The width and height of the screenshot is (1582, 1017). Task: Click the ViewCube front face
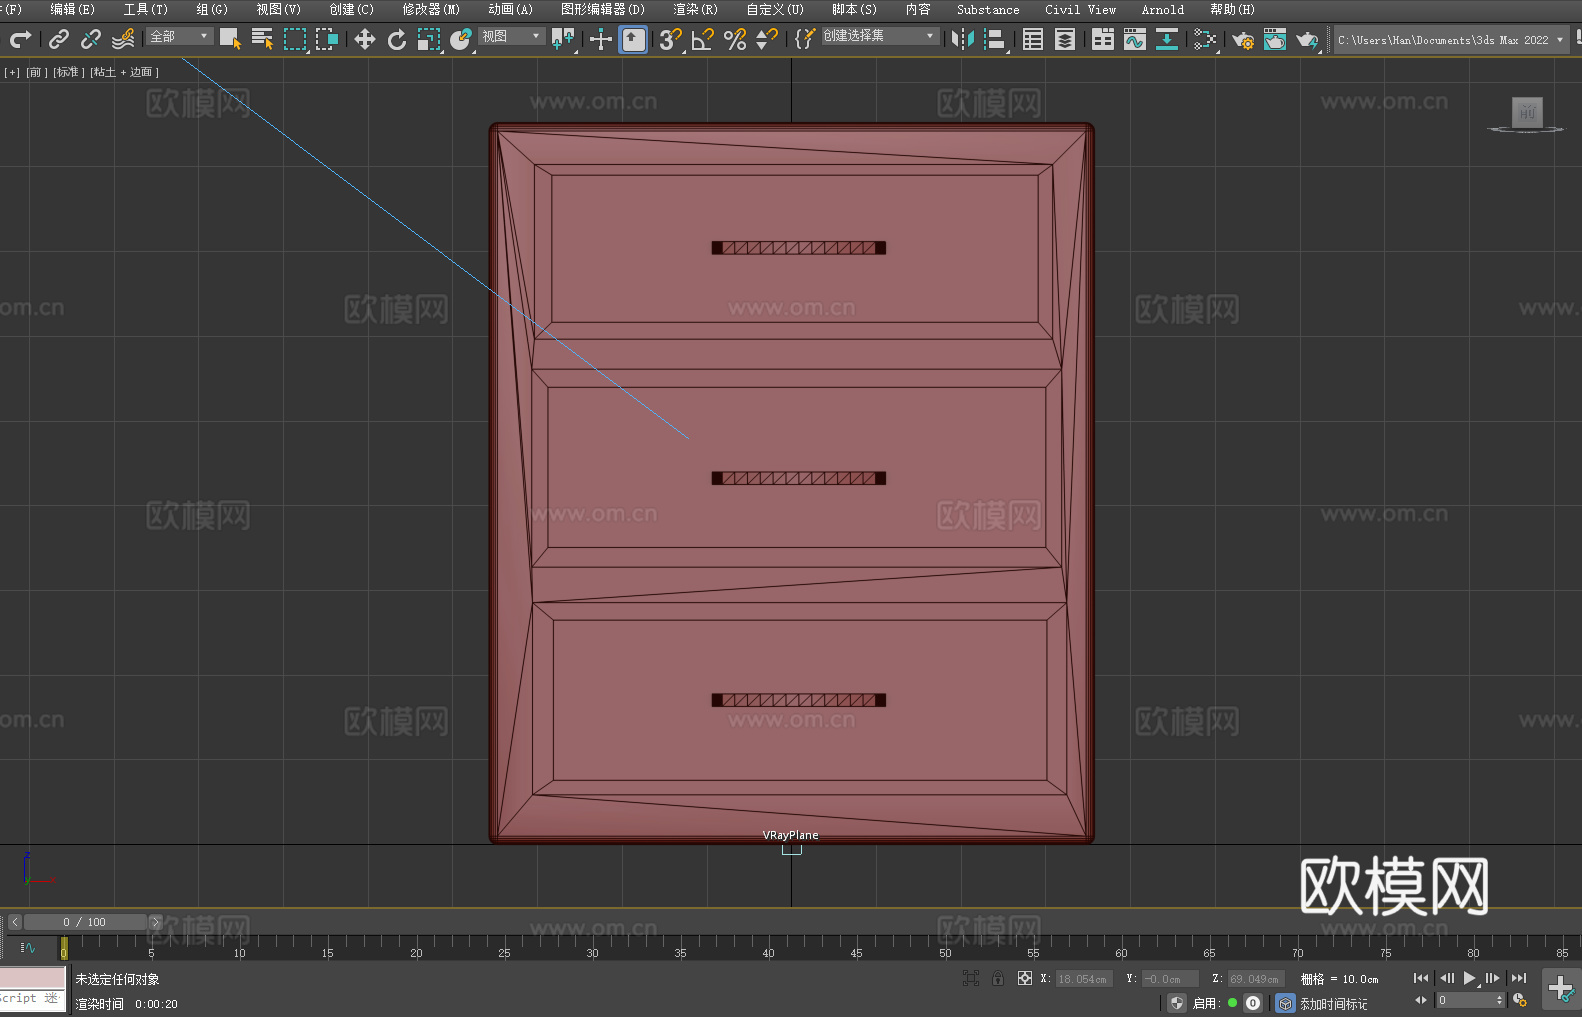pyautogui.click(x=1527, y=112)
